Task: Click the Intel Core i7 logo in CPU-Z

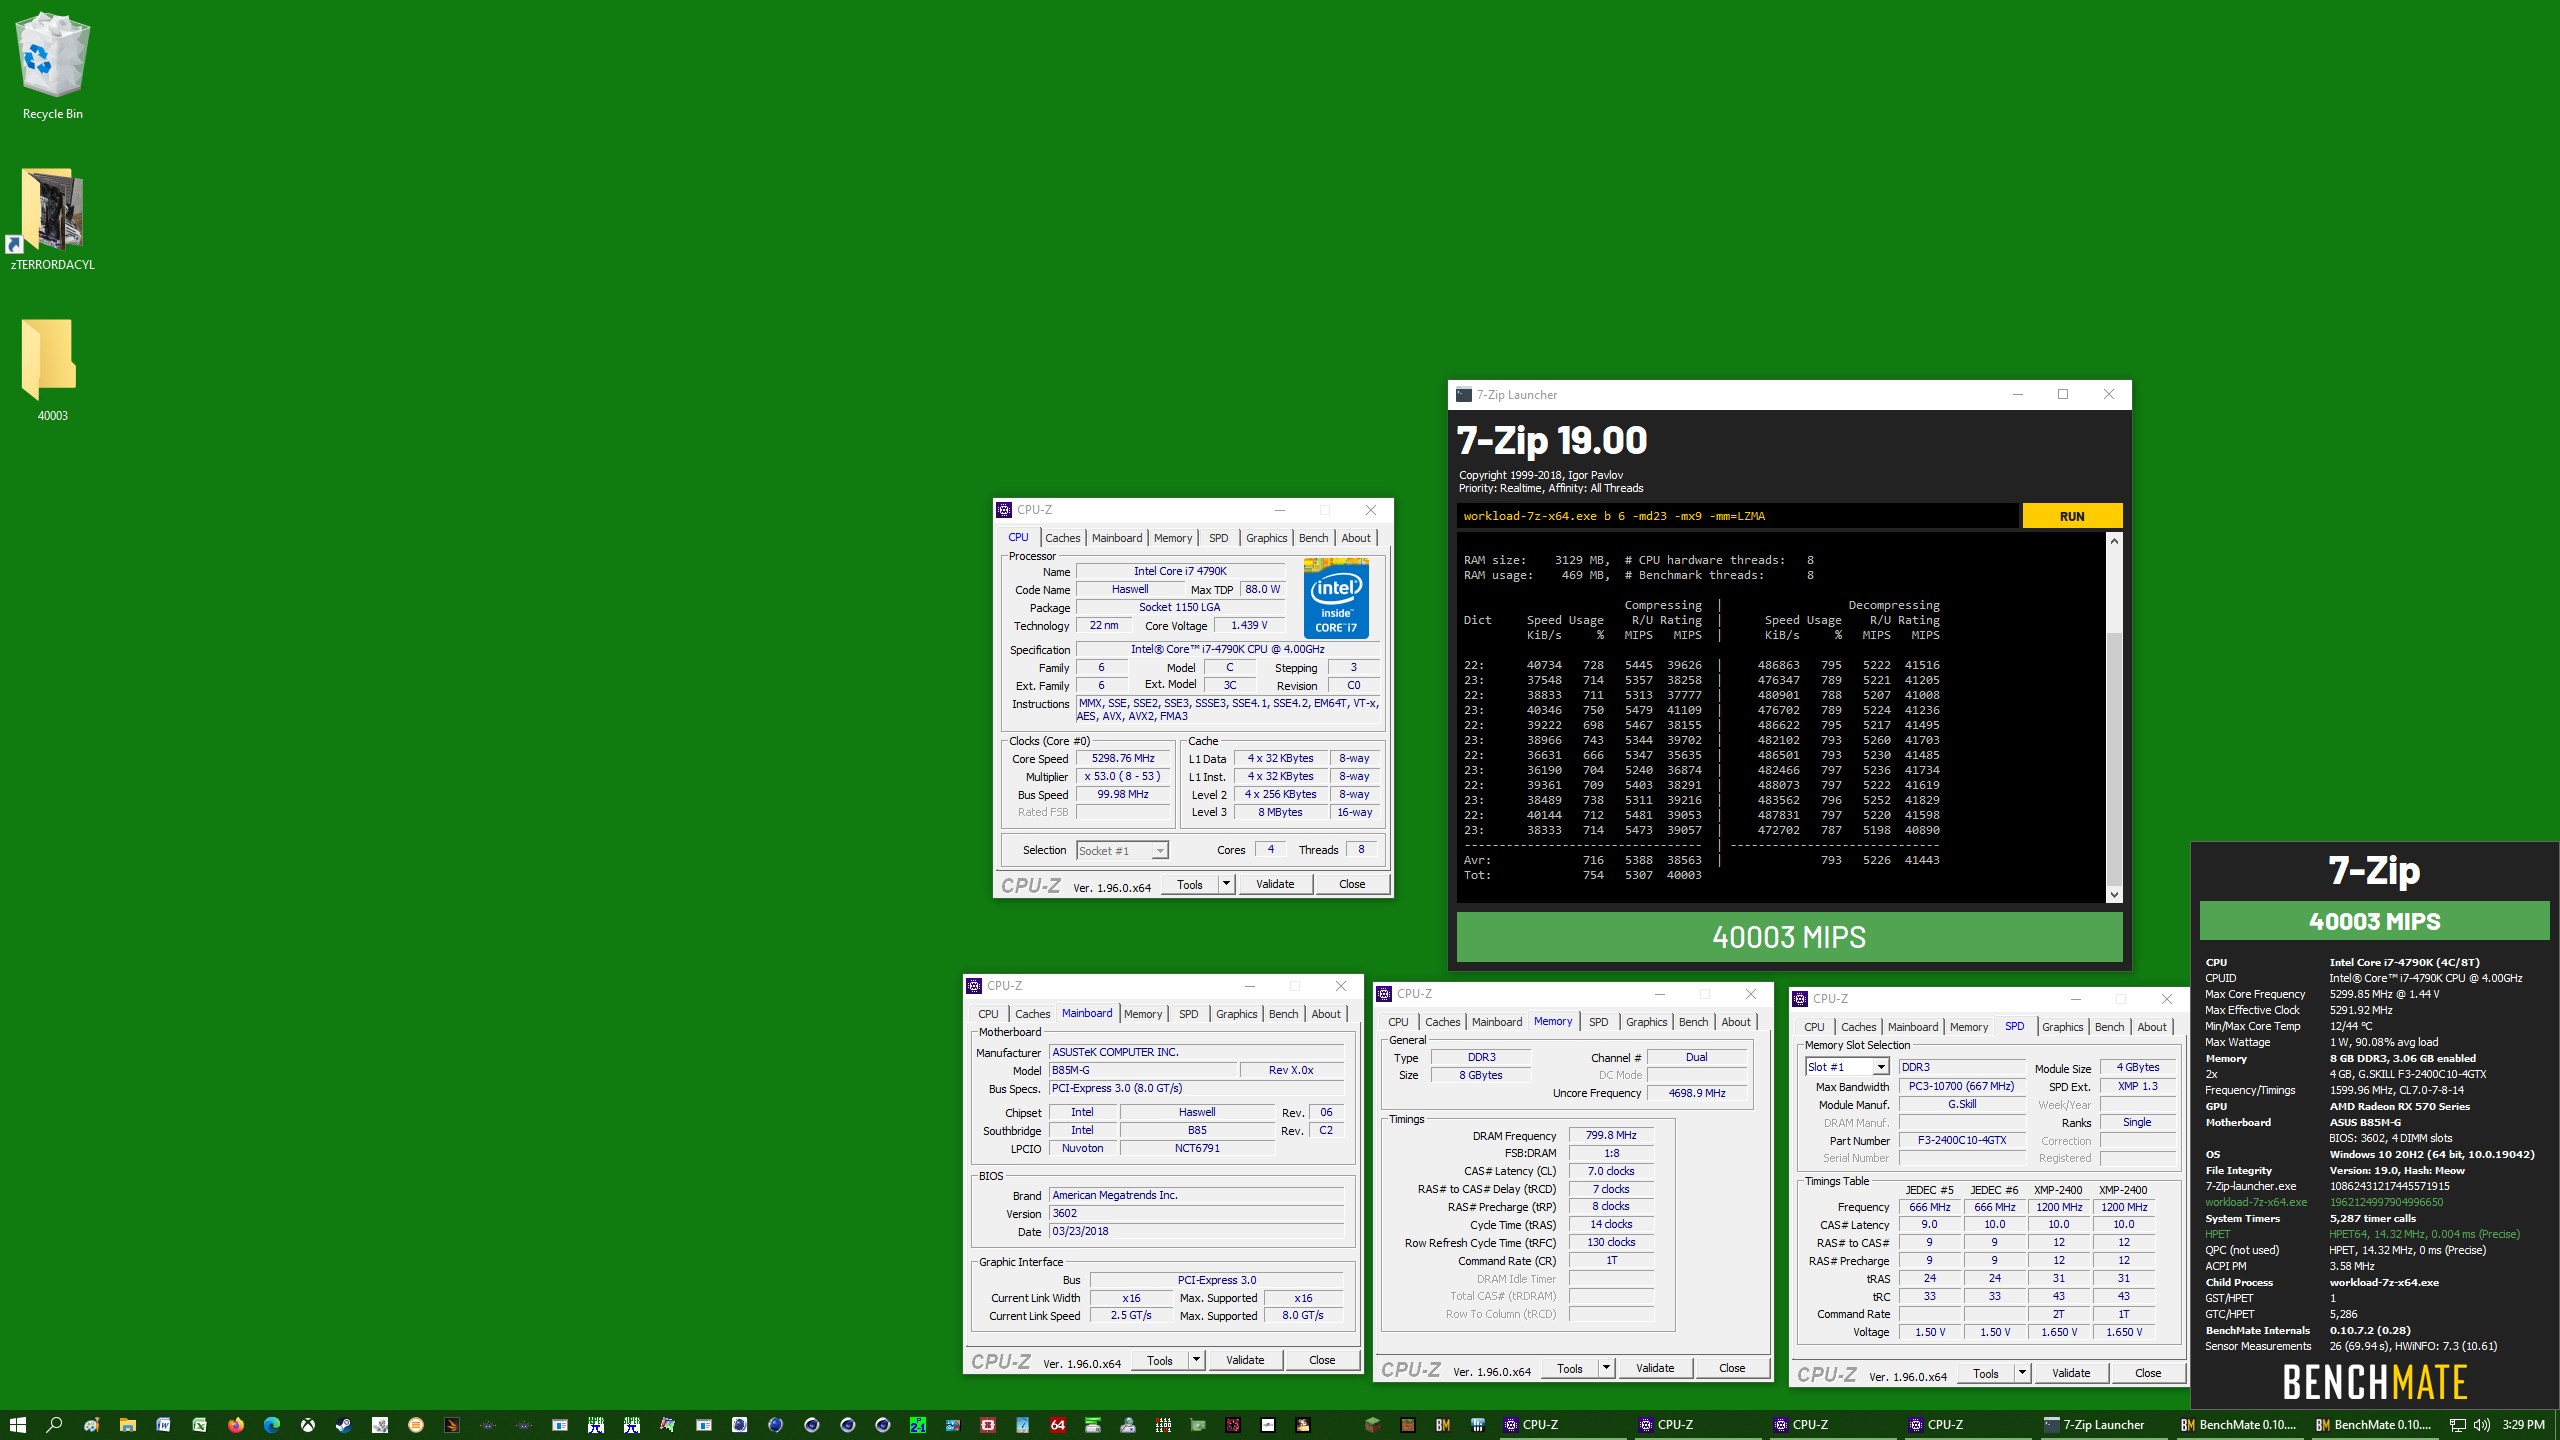Action: (x=1336, y=599)
